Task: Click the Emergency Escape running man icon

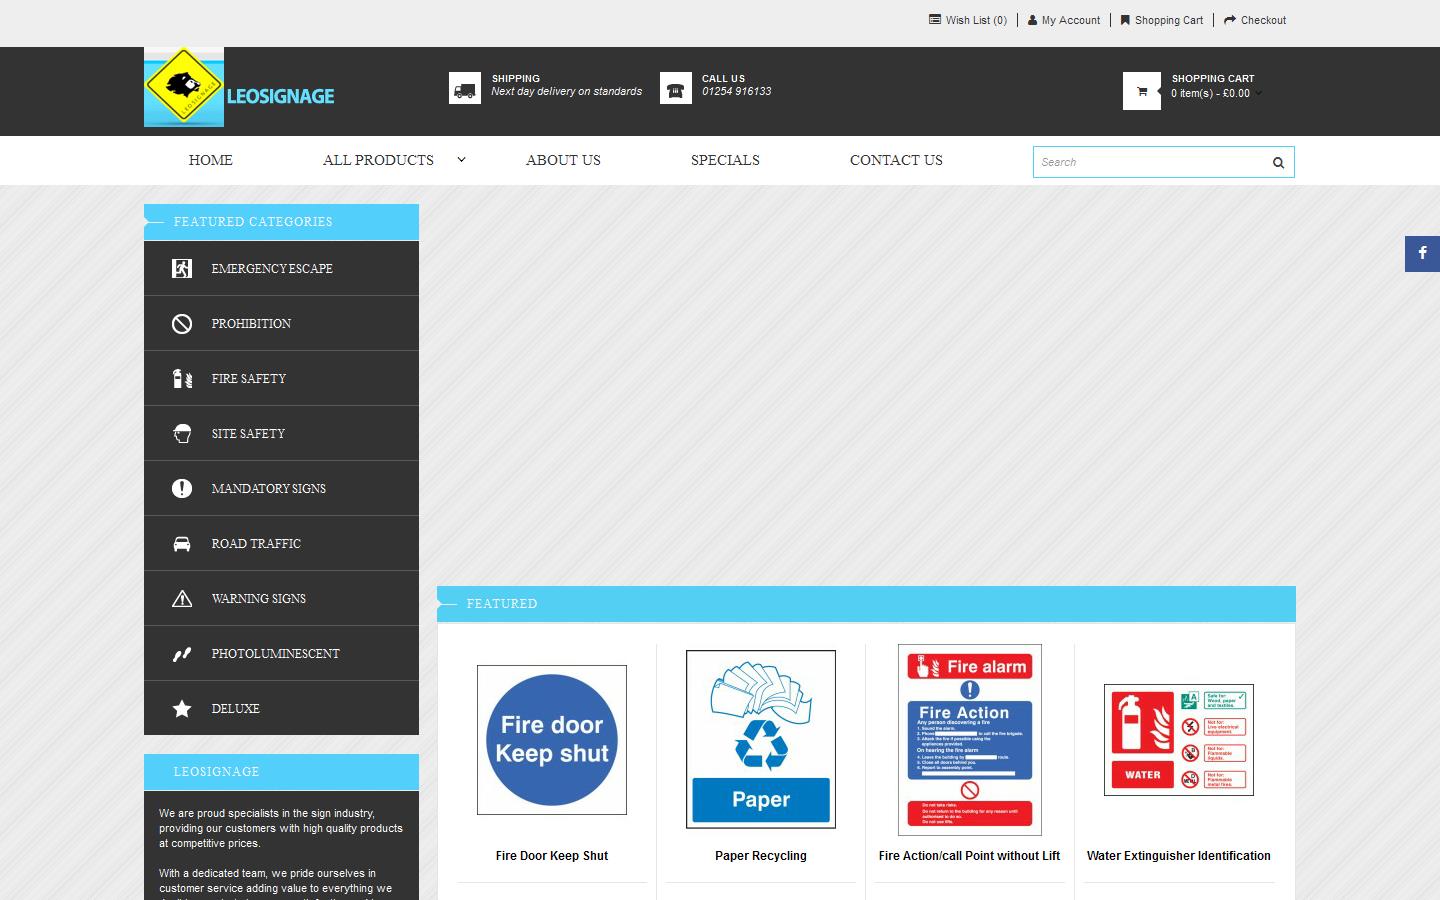Action: 182,269
